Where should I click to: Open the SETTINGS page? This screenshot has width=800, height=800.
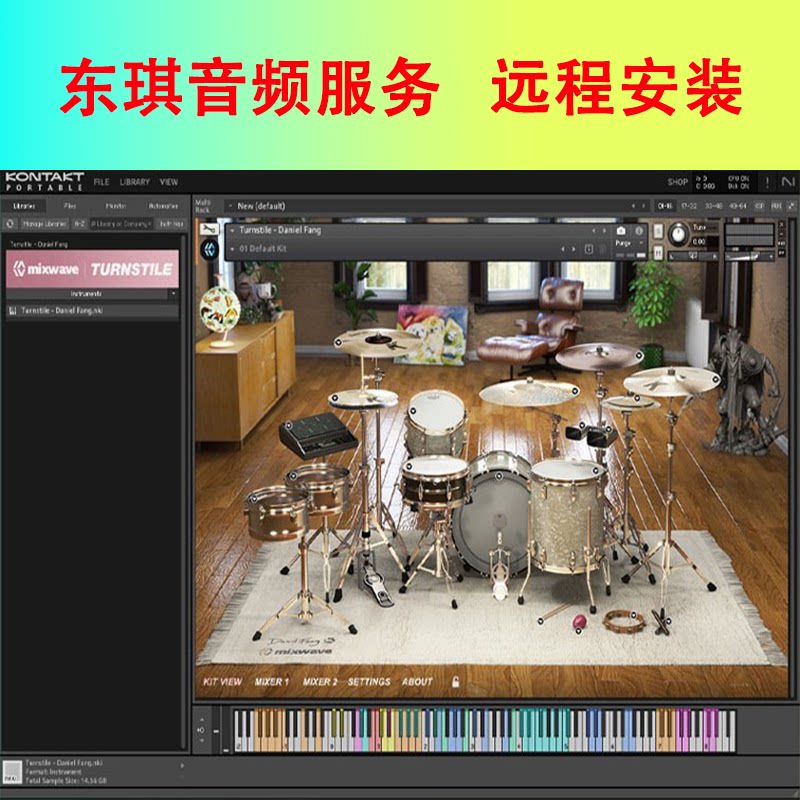pyautogui.click(x=369, y=682)
